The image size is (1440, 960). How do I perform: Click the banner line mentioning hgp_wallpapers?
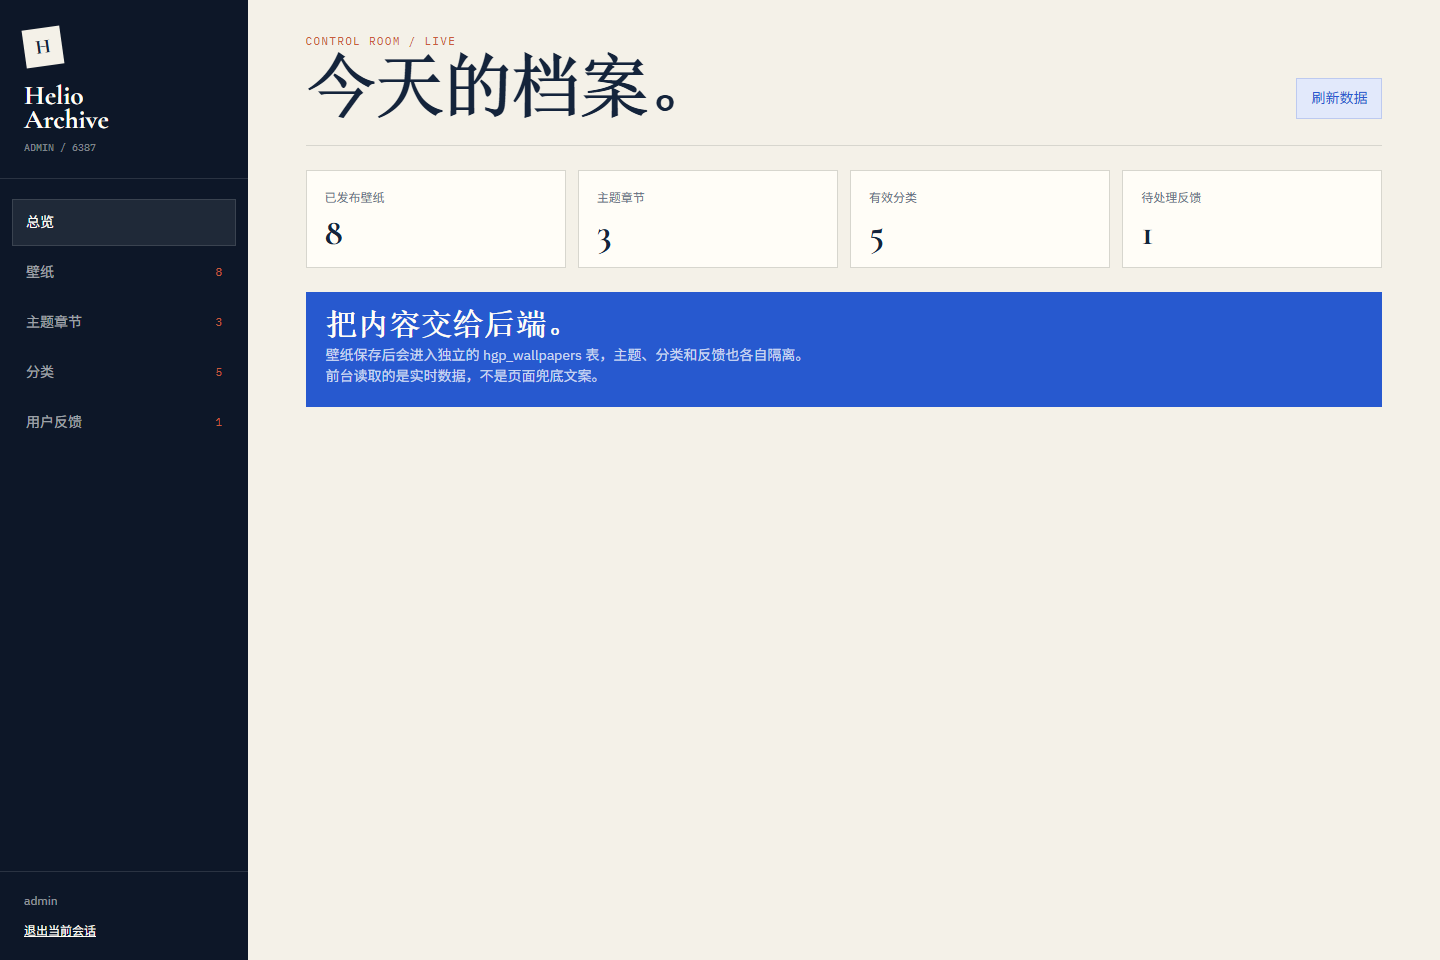(566, 355)
